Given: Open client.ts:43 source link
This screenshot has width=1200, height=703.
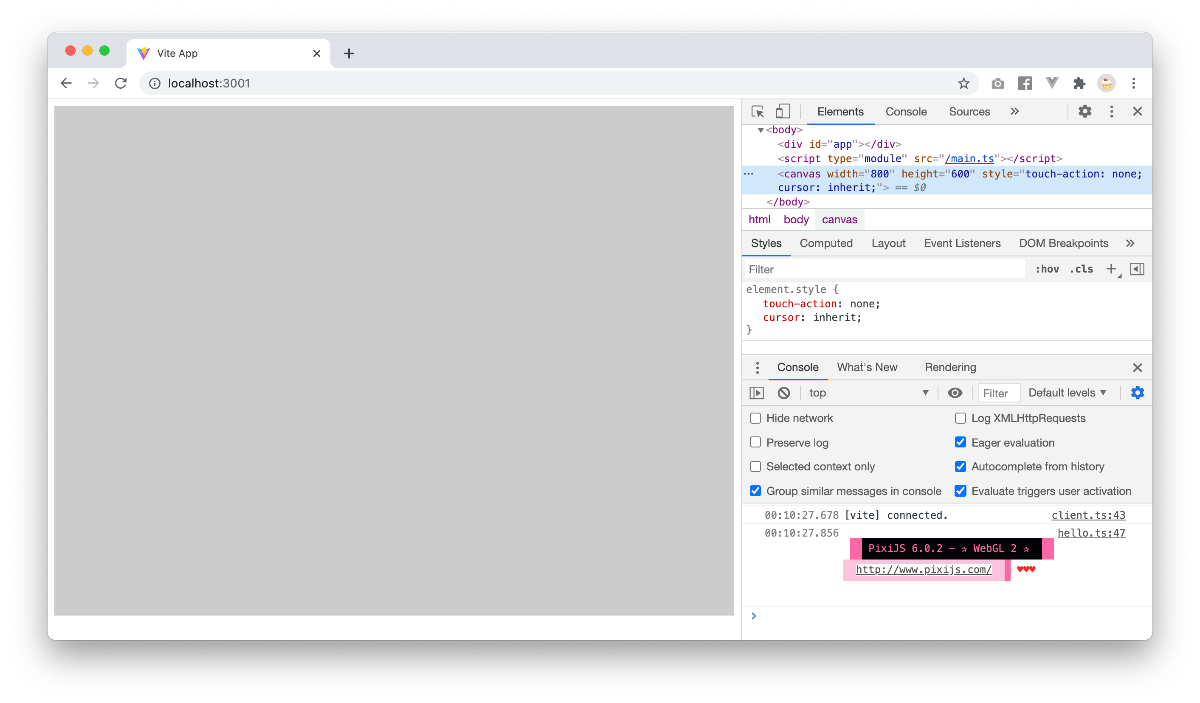Looking at the screenshot, I should [x=1088, y=515].
